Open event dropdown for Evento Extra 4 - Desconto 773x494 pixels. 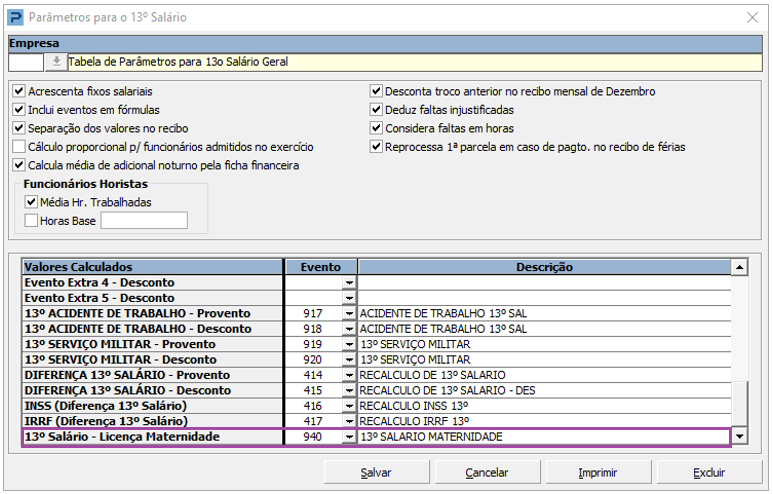(x=349, y=282)
